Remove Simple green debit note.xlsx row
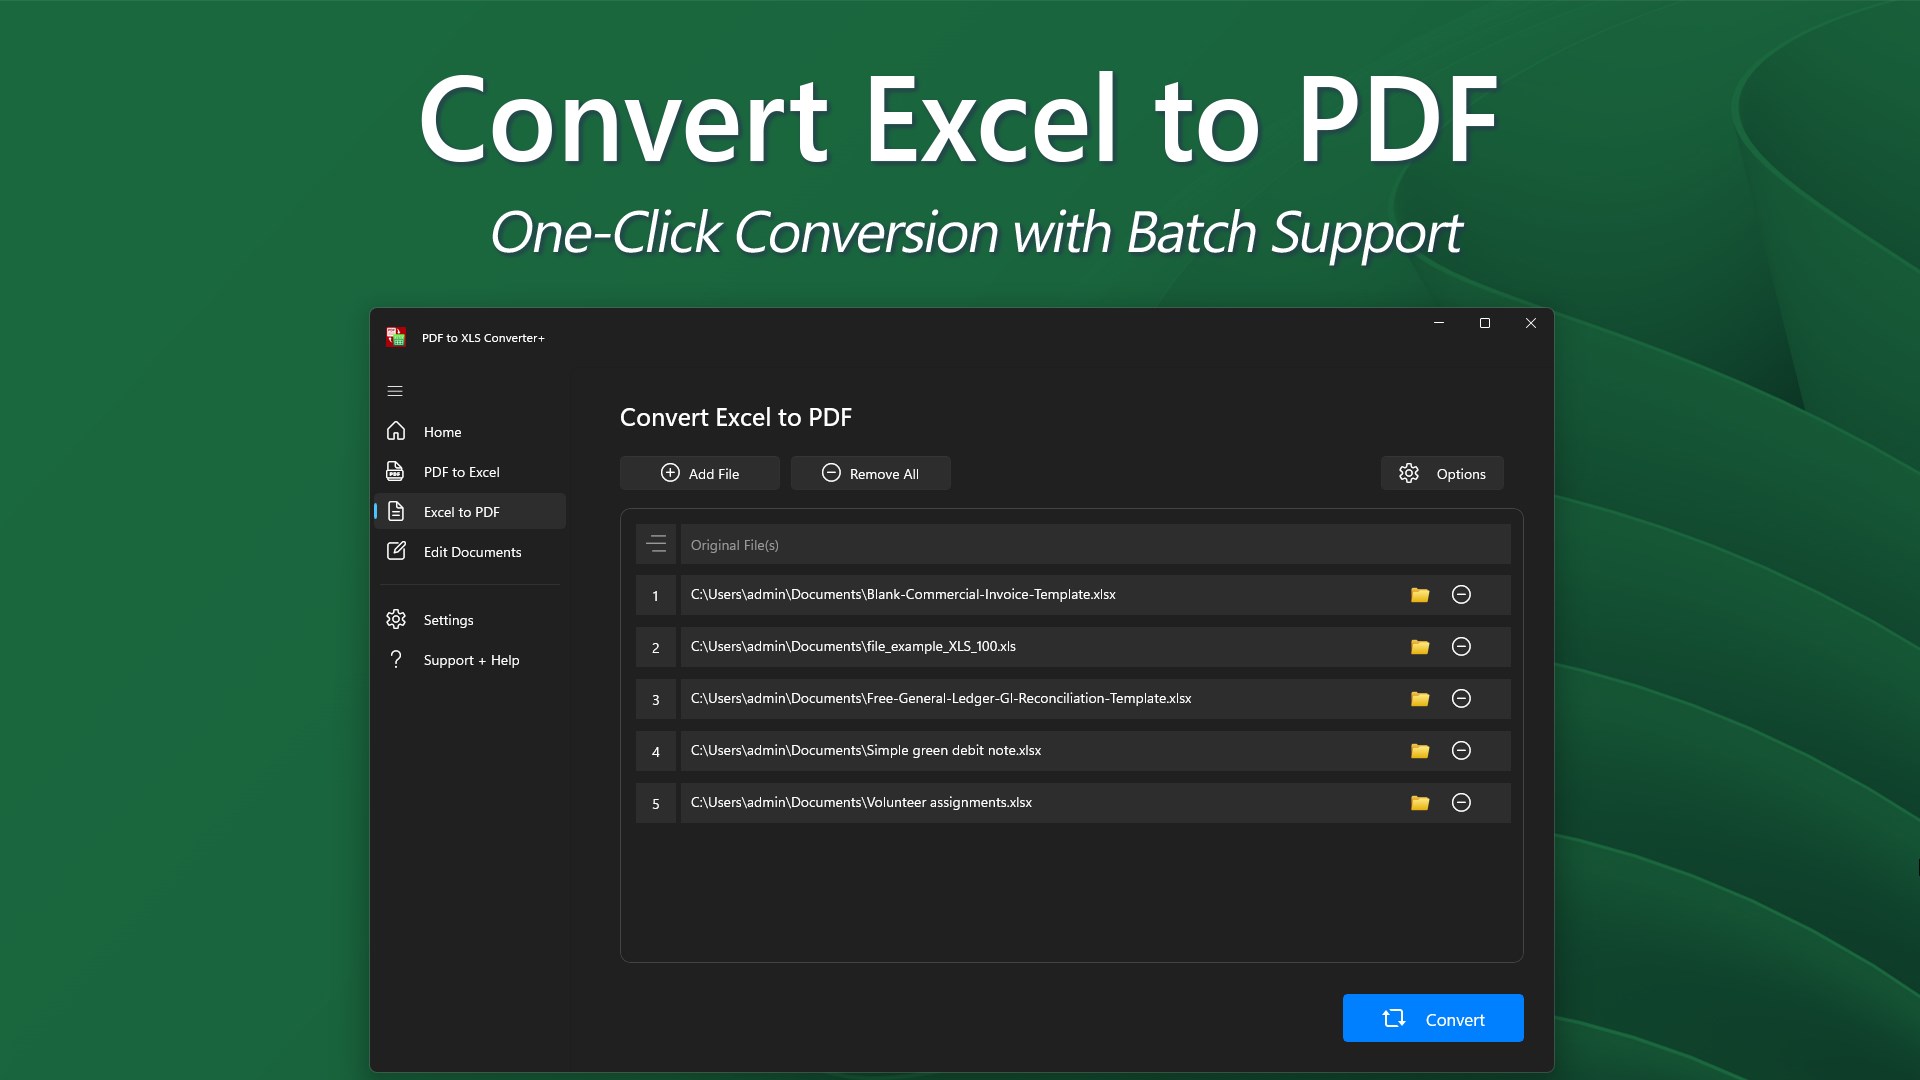1920x1080 pixels. coord(1461,751)
